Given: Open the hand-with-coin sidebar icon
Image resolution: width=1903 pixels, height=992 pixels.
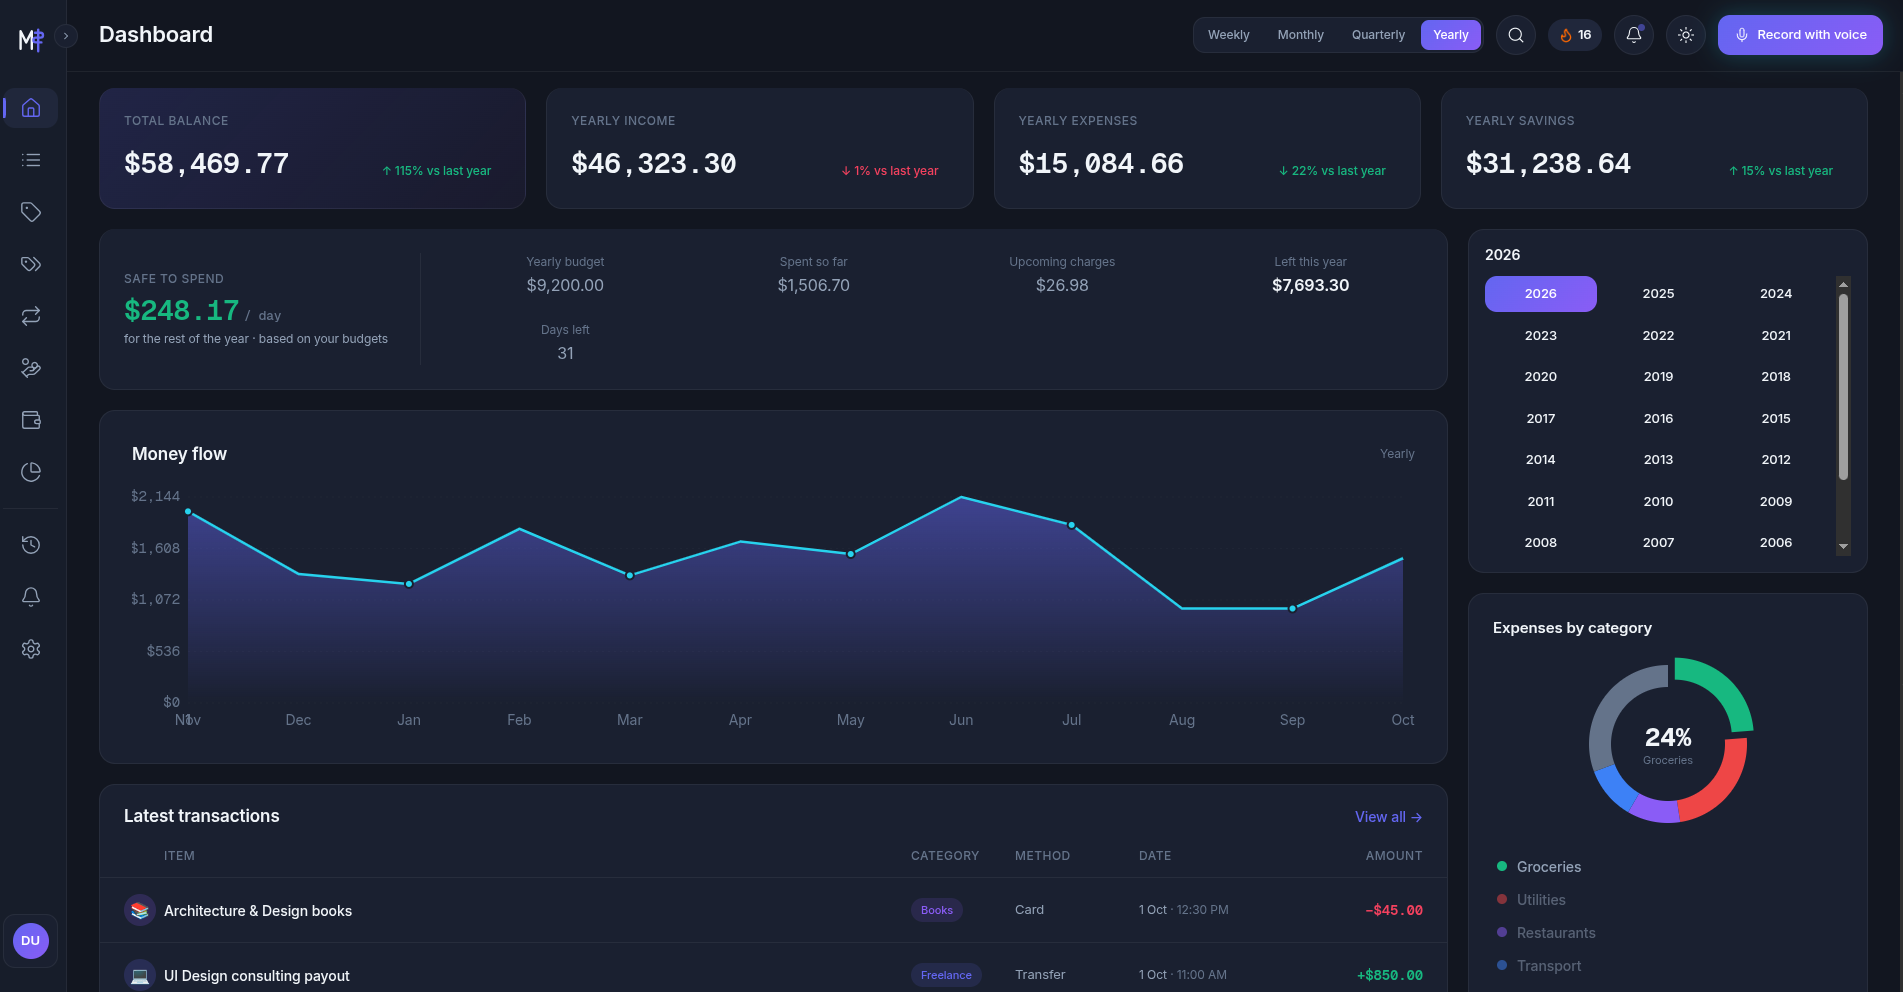Looking at the screenshot, I should point(31,368).
